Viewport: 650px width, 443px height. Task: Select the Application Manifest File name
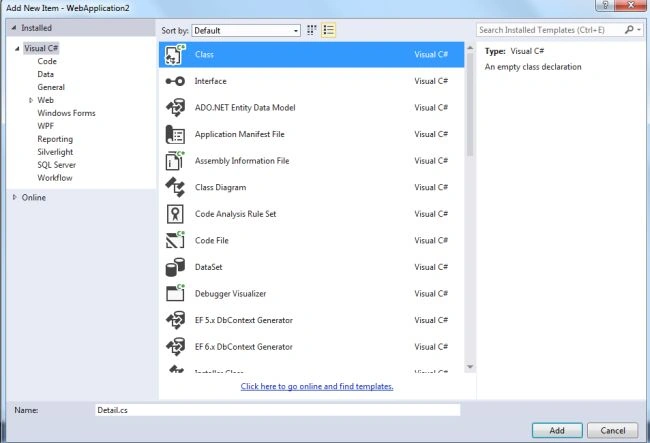[x=240, y=134]
